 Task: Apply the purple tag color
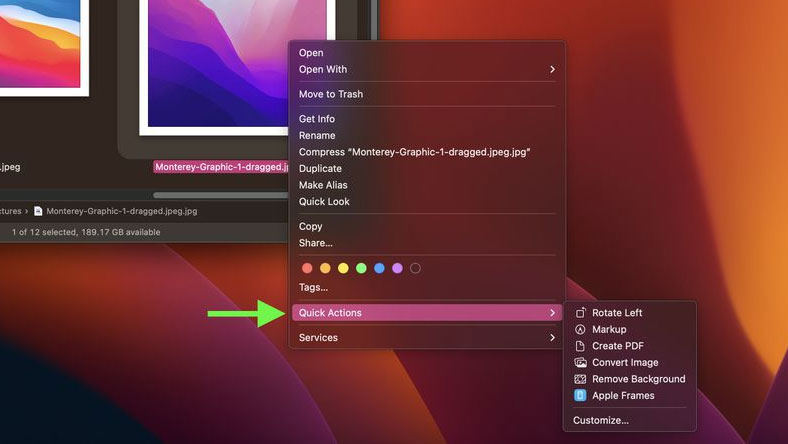tap(398, 268)
